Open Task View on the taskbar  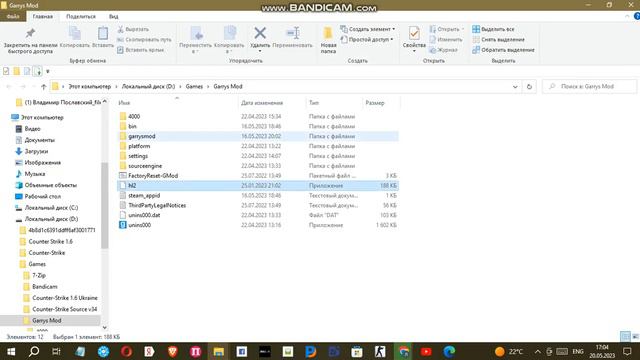coord(56,351)
